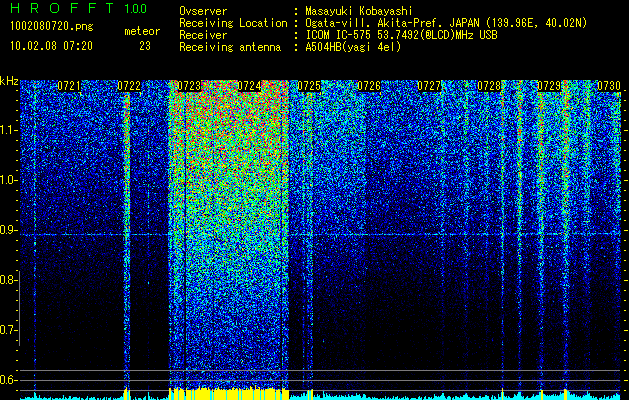Click the Receiver field label

[x=203, y=35]
